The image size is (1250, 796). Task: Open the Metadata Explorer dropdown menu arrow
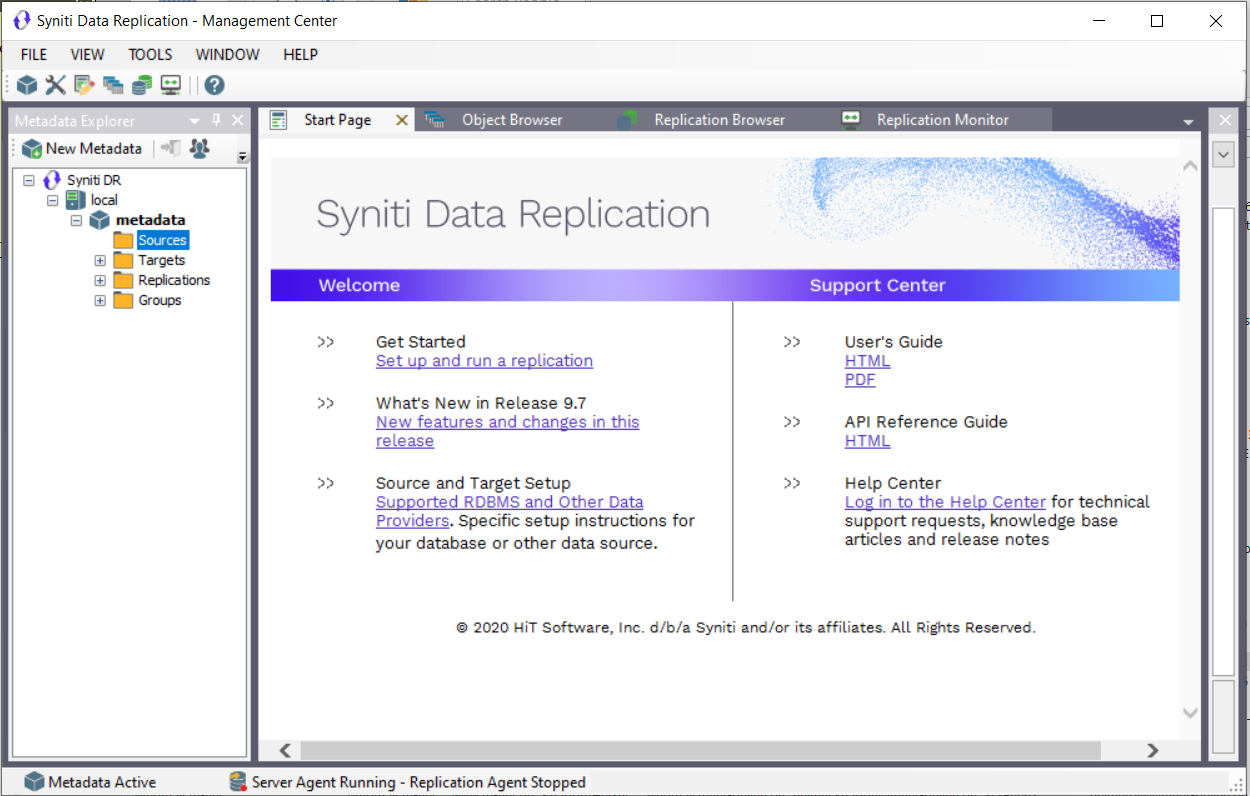tap(194, 119)
